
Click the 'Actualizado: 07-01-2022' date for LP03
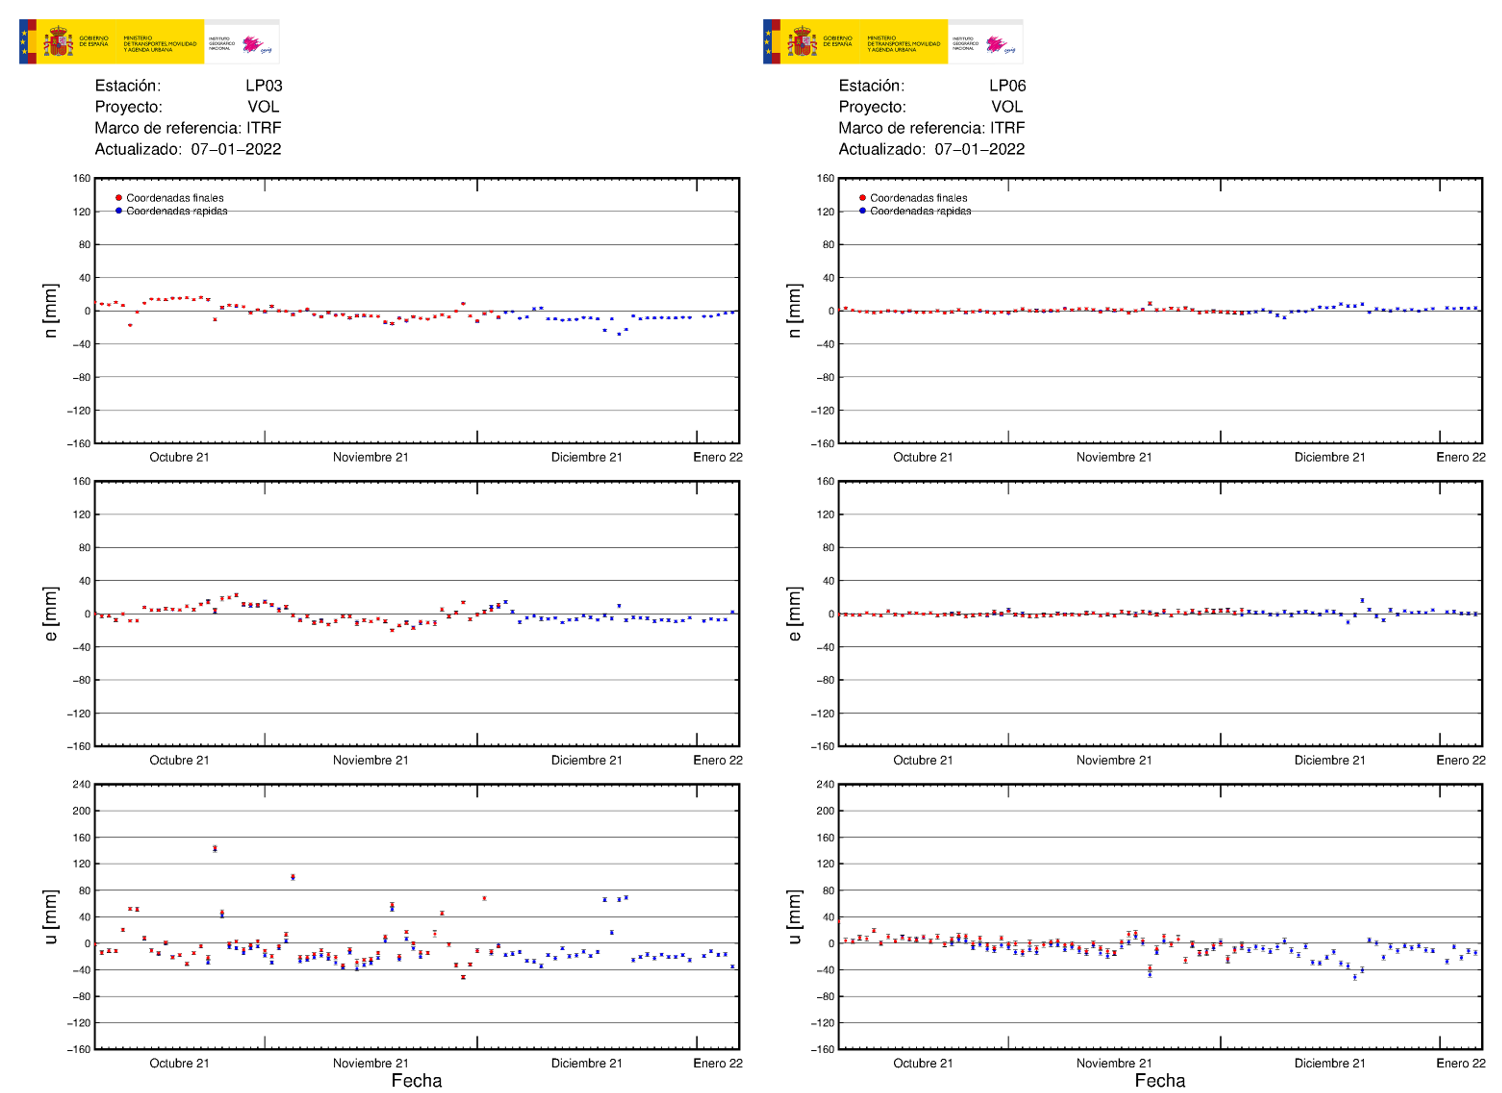point(236,149)
